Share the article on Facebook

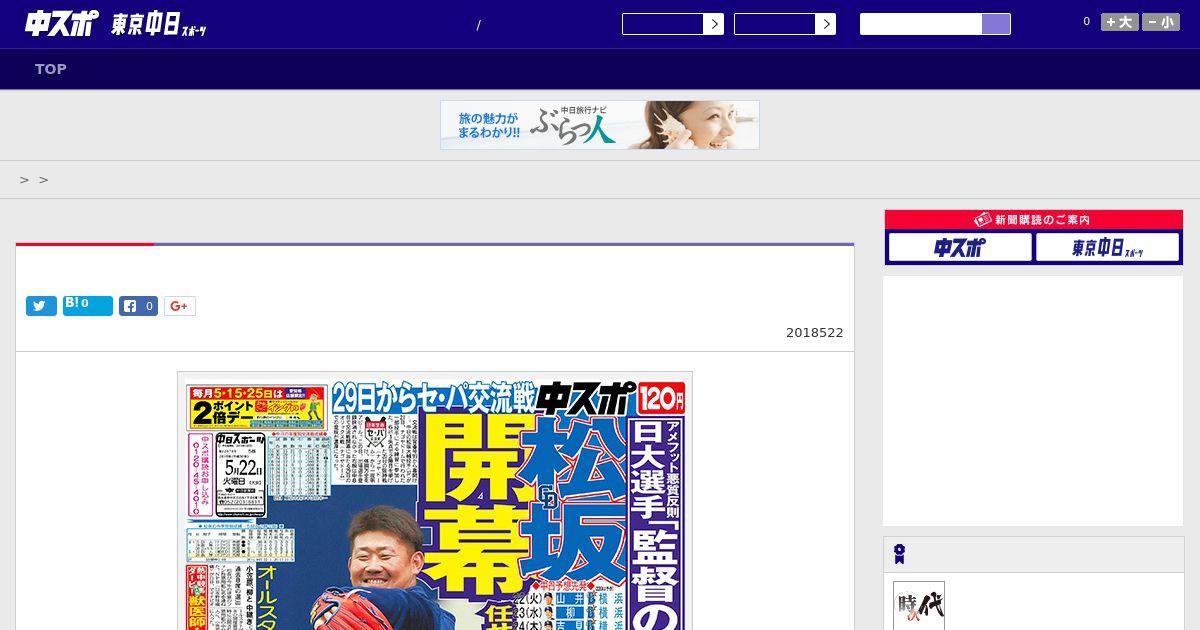139,306
